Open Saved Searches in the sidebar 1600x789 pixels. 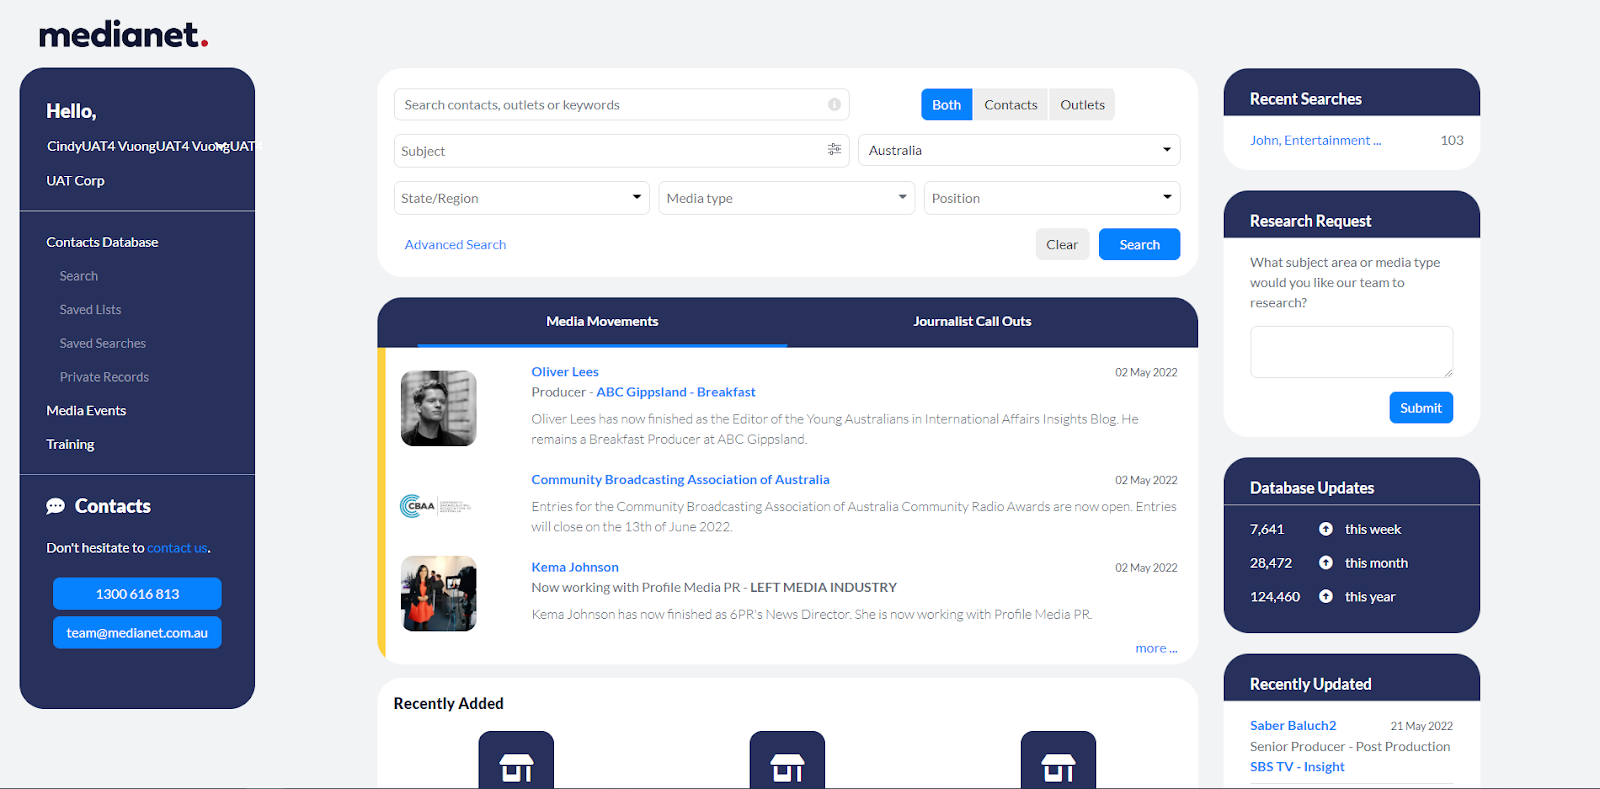click(x=103, y=343)
